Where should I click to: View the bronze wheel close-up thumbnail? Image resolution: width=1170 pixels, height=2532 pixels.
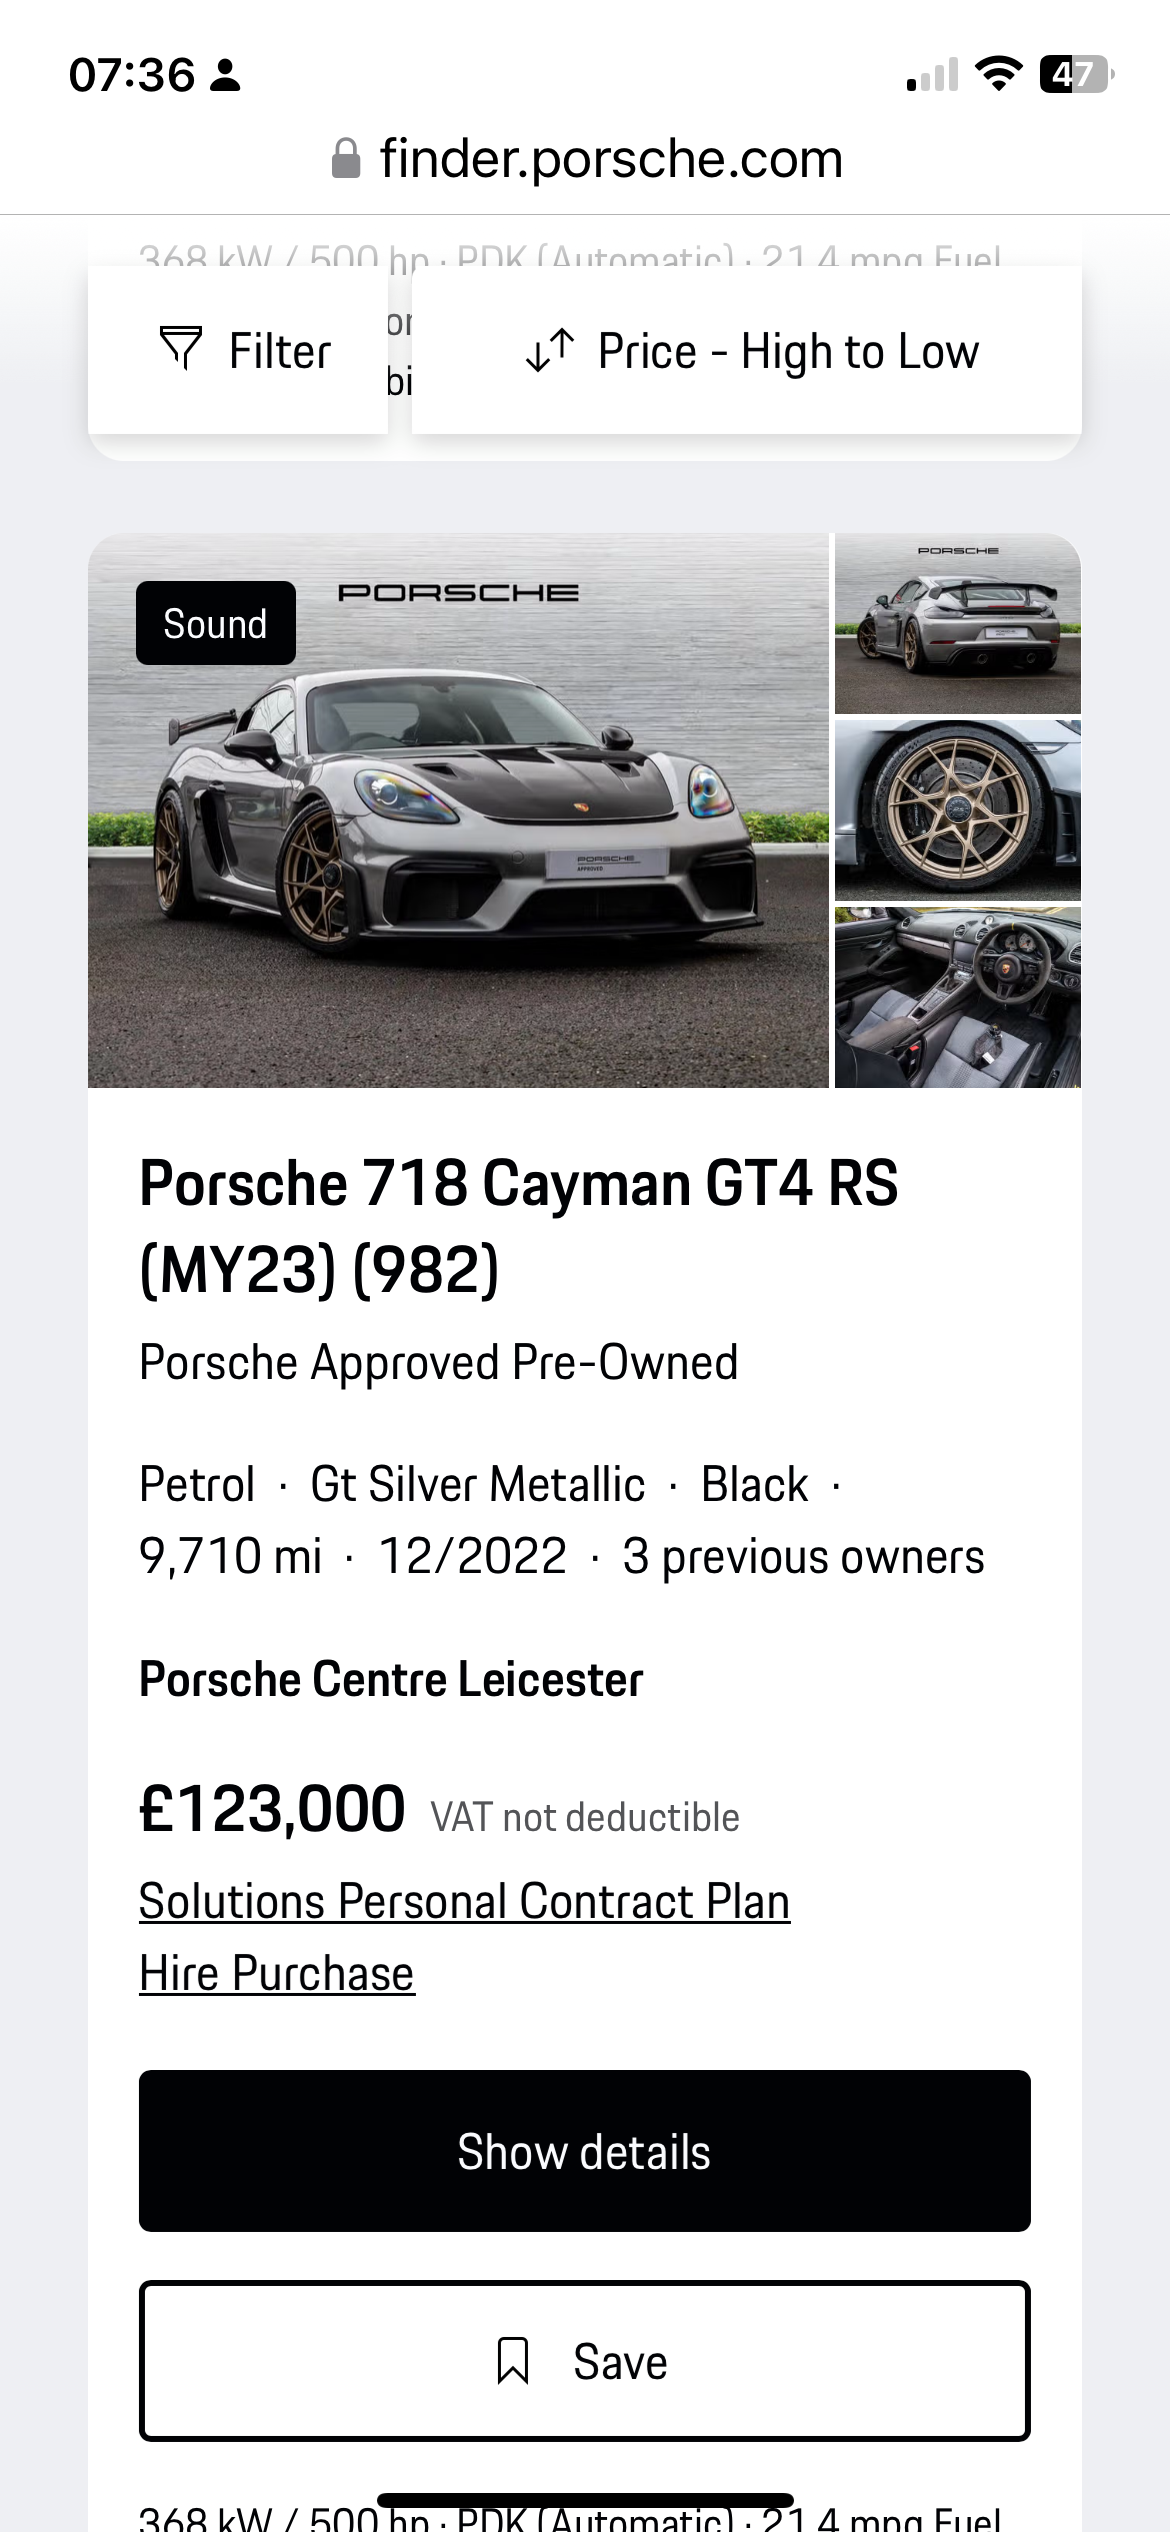tap(958, 810)
